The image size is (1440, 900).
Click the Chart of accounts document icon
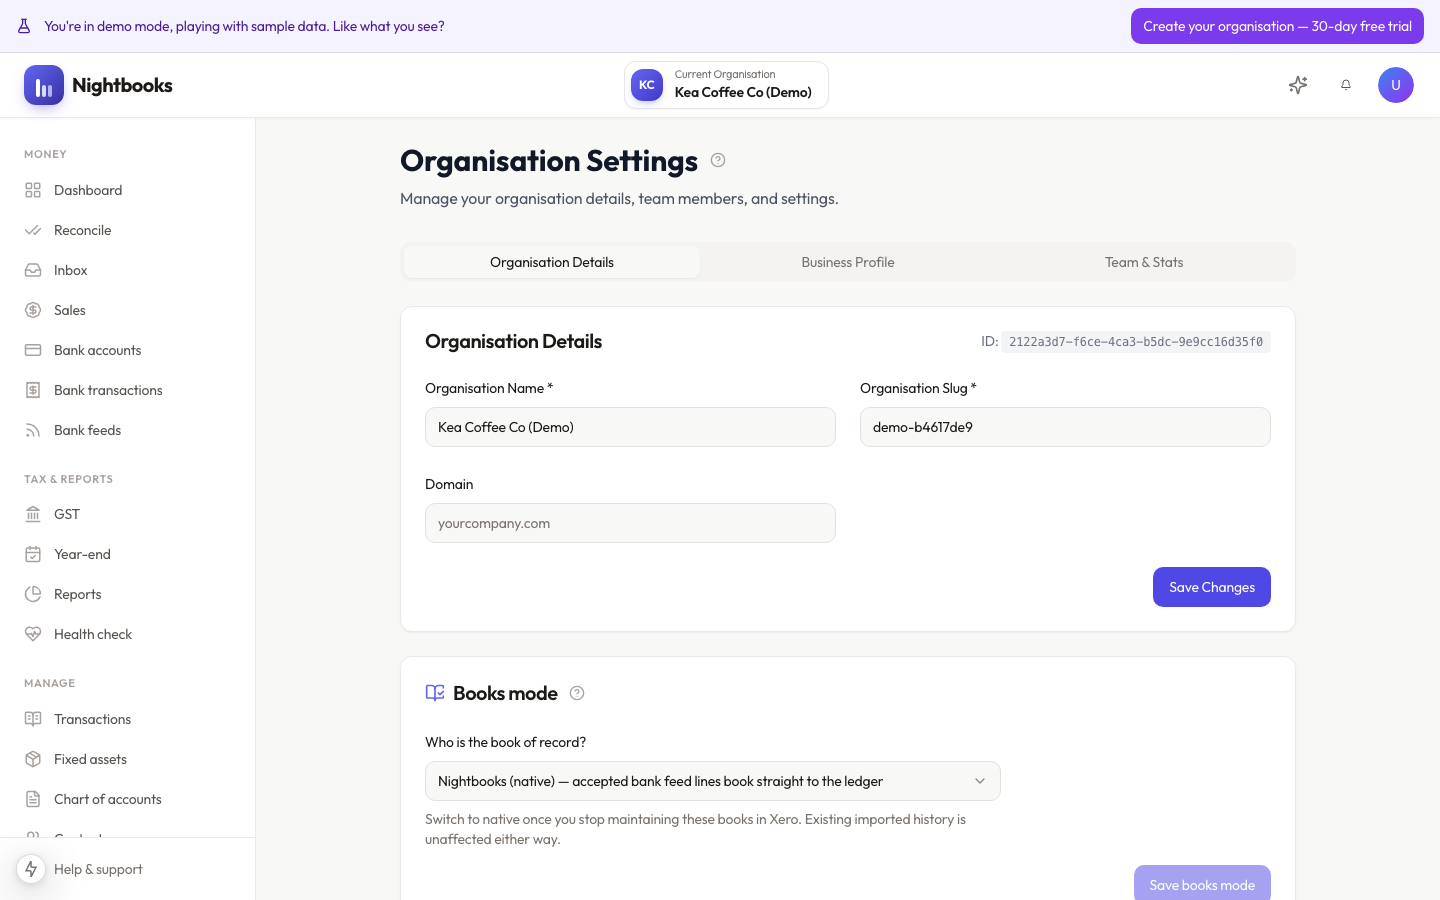[33, 799]
